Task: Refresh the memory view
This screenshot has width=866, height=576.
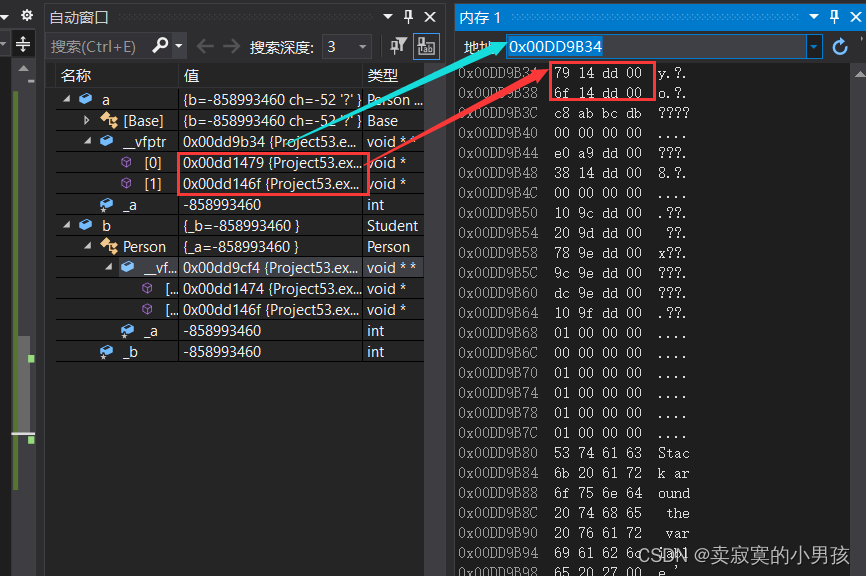Action: 840,47
